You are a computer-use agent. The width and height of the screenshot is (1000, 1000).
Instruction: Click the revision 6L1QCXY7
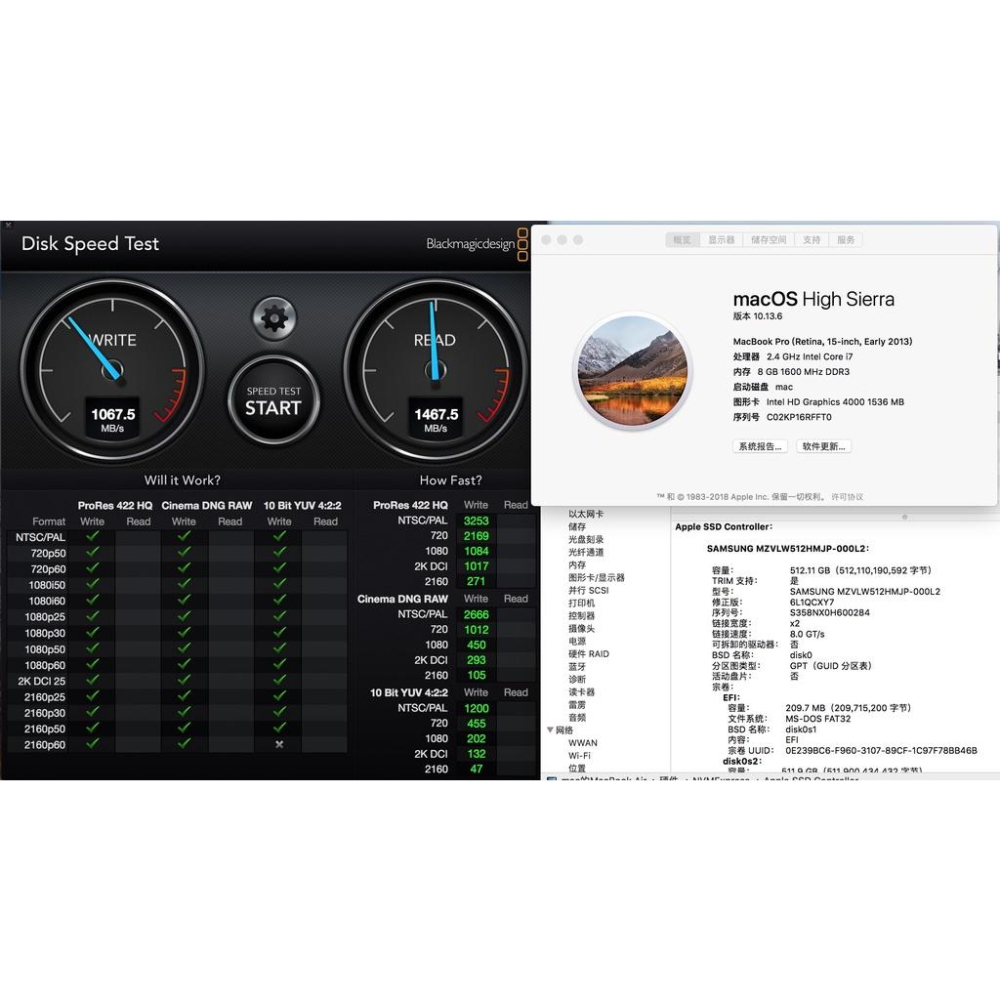(x=812, y=603)
